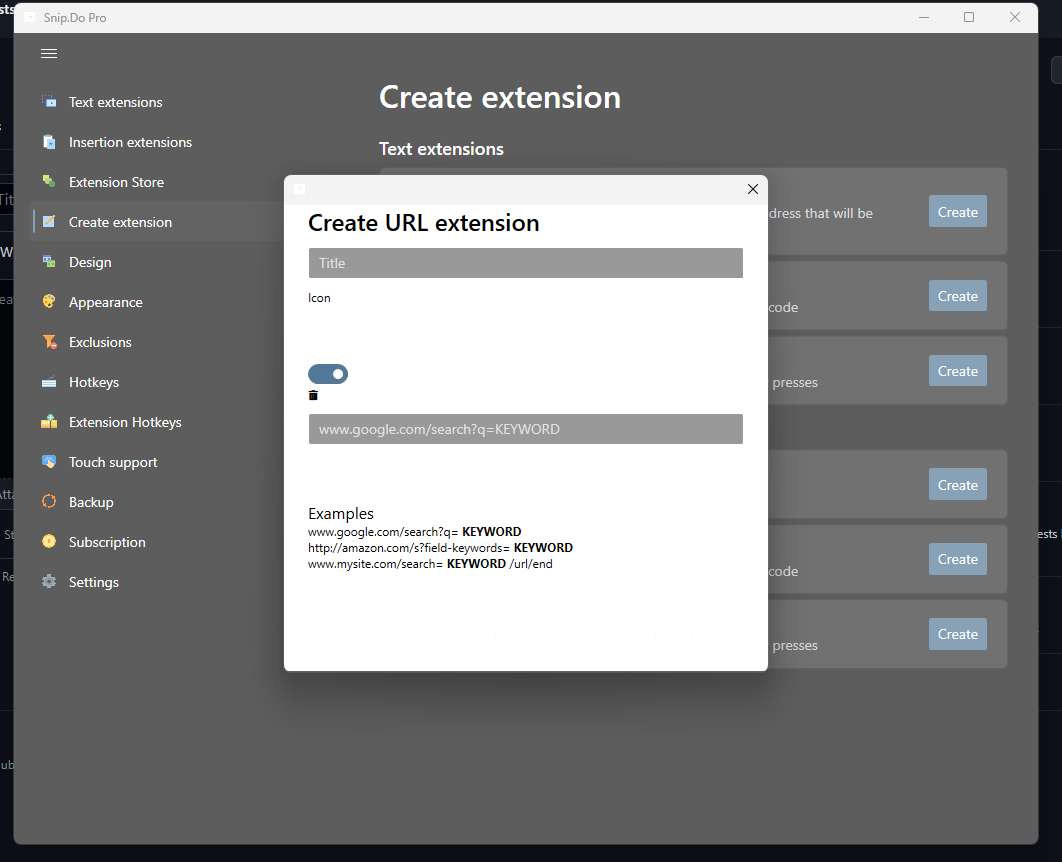Viewport: 1062px width, 862px height.
Task: Open the Hotkeys keyboard icon
Action: coord(48,381)
